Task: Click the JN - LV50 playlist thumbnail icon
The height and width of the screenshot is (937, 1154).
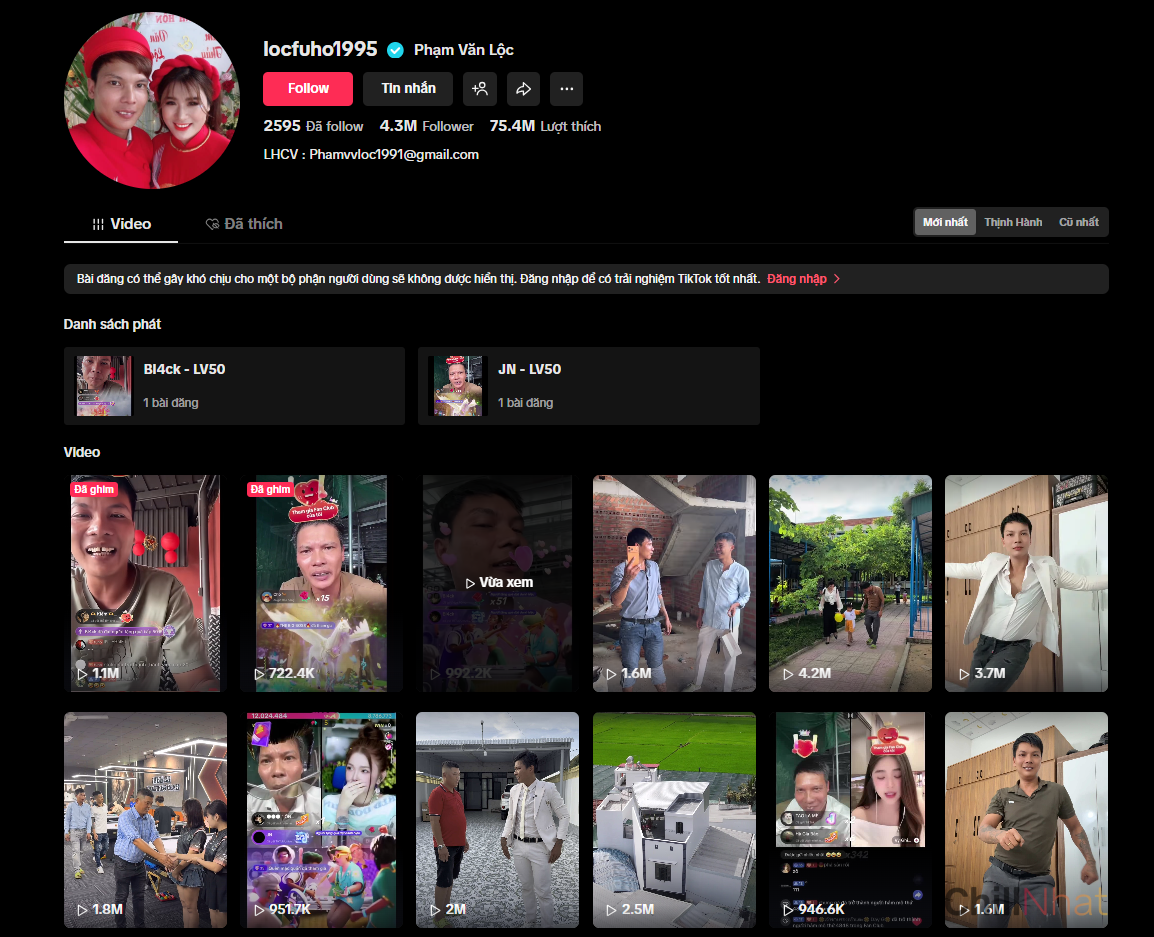Action: [458, 386]
